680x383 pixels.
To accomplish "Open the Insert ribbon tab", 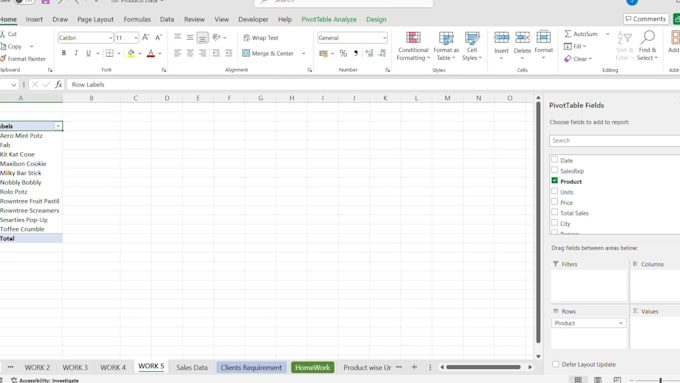I will (34, 19).
